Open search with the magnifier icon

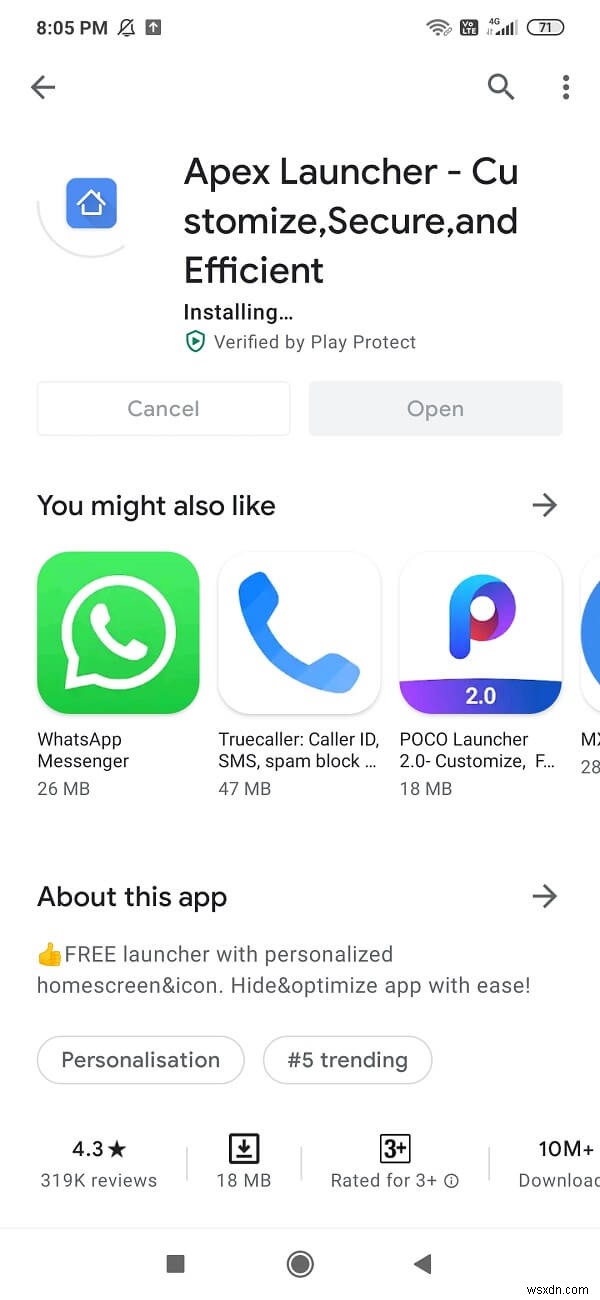point(501,88)
